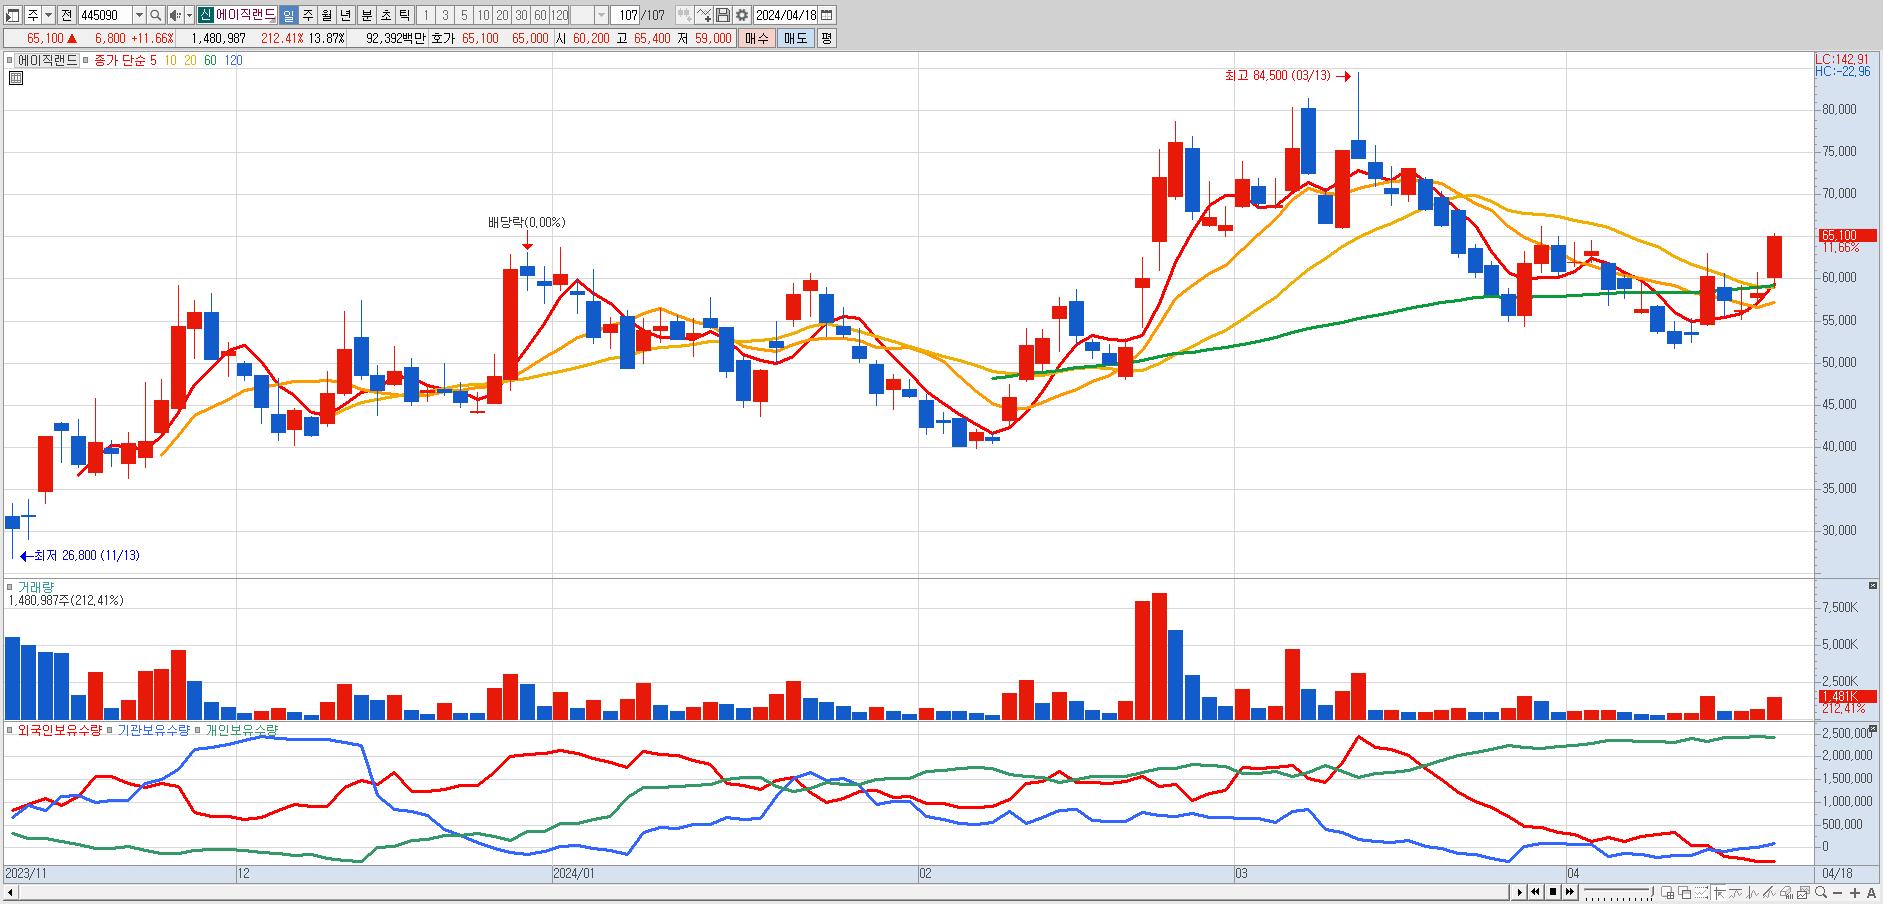Click the overlapping windows icon at bottom
Image resolution: width=1883 pixels, height=904 pixels.
[1684, 892]
